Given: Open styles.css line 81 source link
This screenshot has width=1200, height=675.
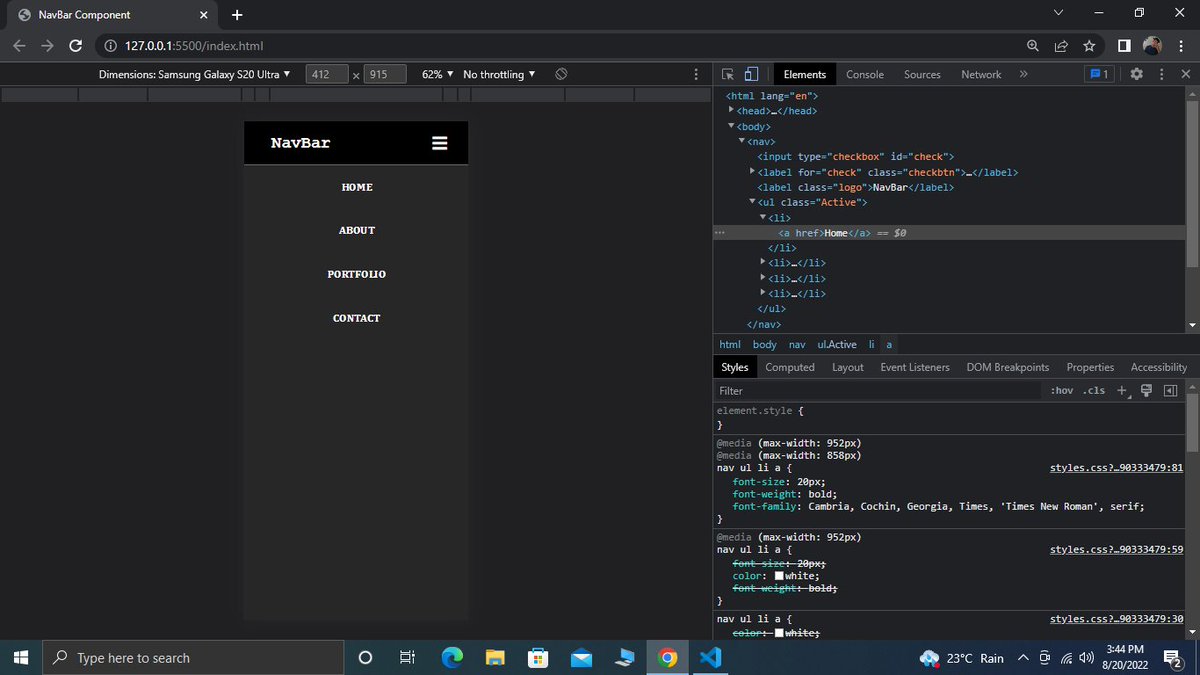Looking at the screenshot, I should tap(1117, 467).
